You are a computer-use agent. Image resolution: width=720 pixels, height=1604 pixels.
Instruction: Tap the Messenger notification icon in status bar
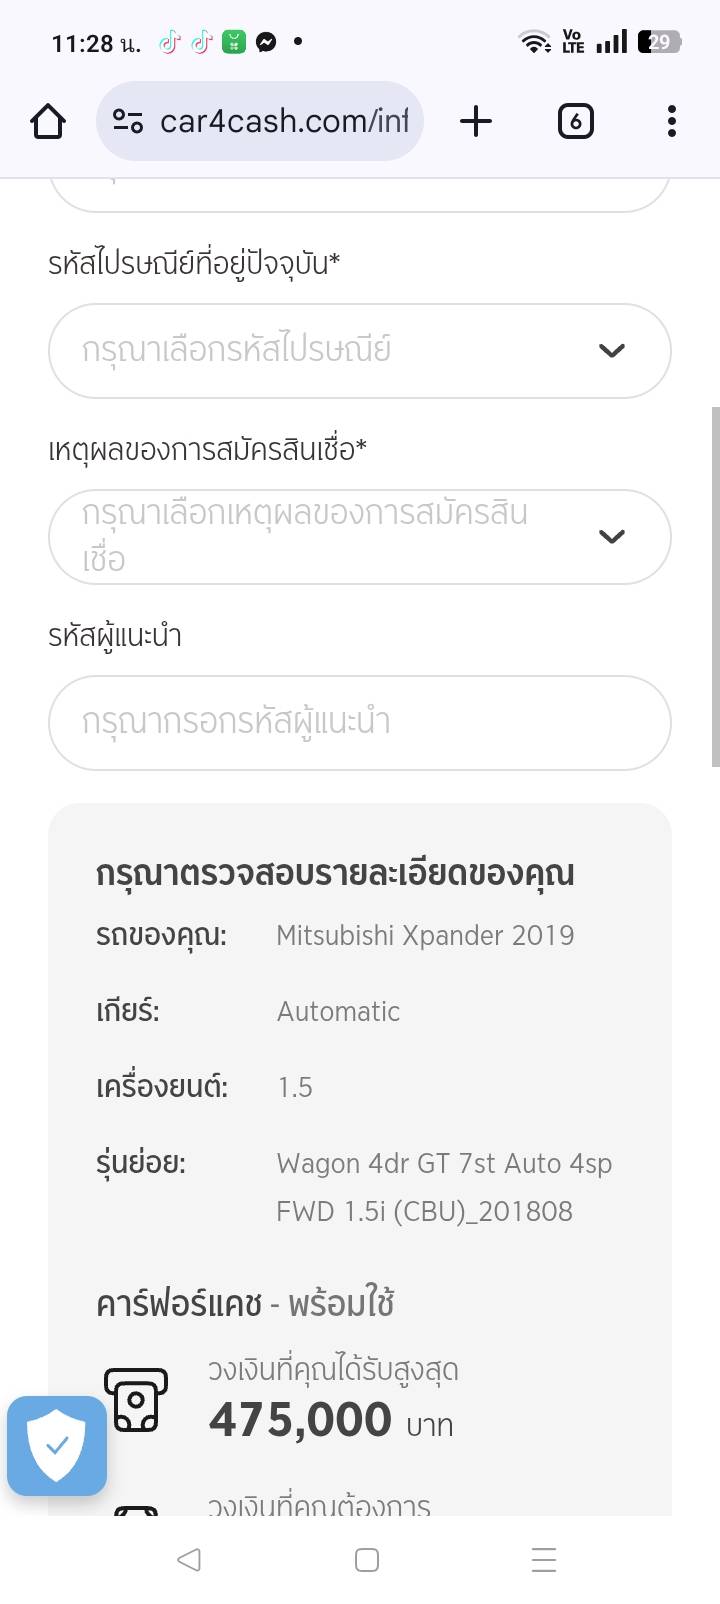[x=266, y=42]
